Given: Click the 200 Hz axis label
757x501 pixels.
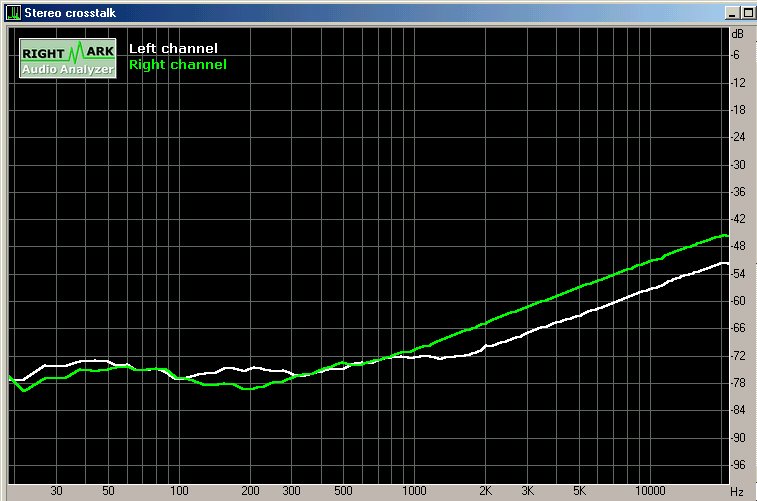Looking at the screenshot, I should click(x=250, y=491).
